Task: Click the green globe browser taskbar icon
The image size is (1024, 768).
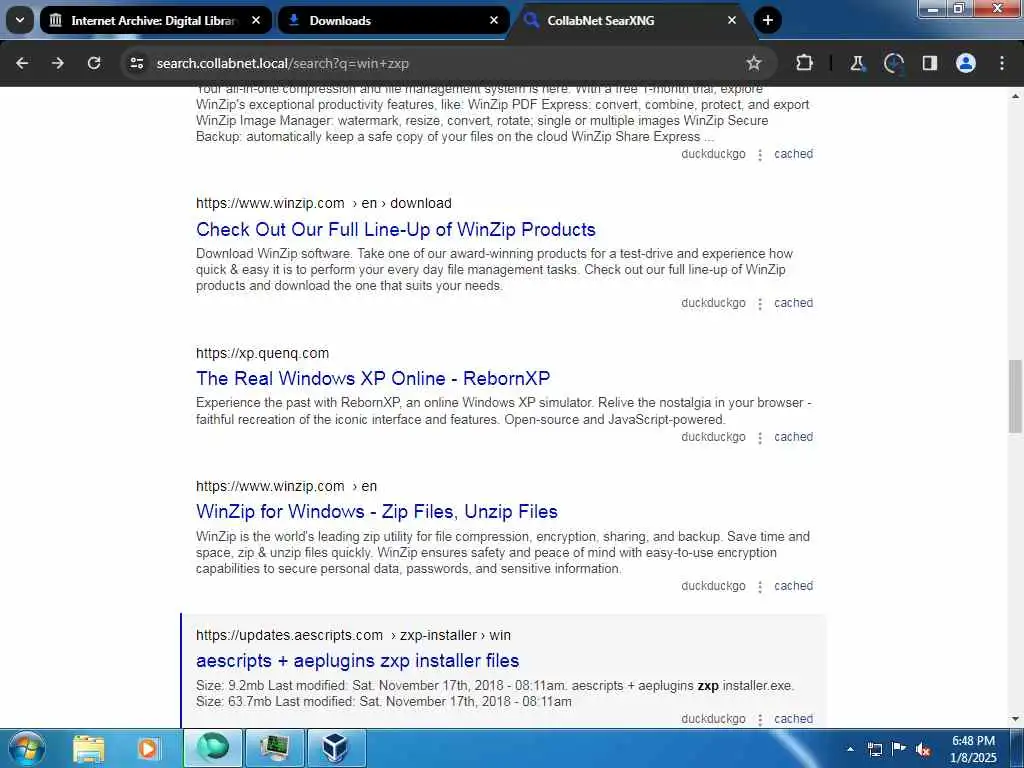Action: (213, 748)
